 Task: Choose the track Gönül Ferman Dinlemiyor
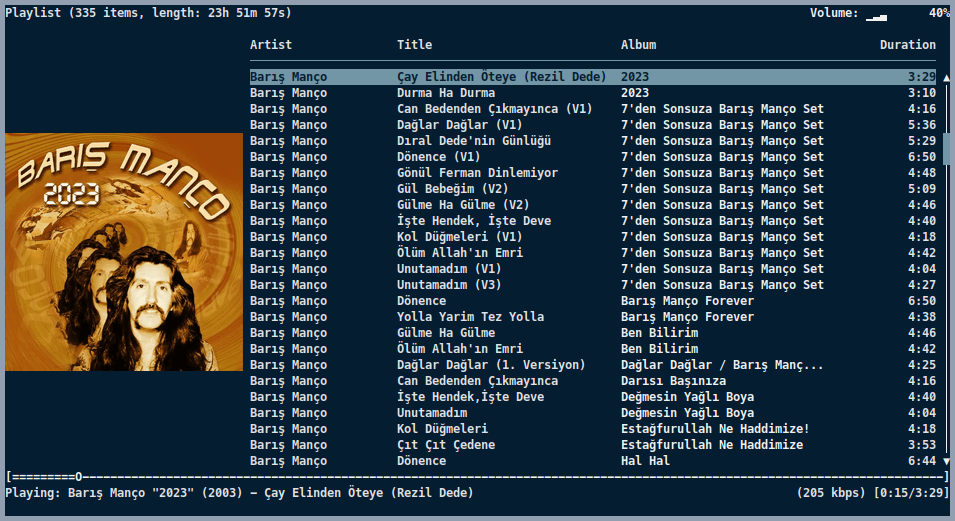click(477, 173)
